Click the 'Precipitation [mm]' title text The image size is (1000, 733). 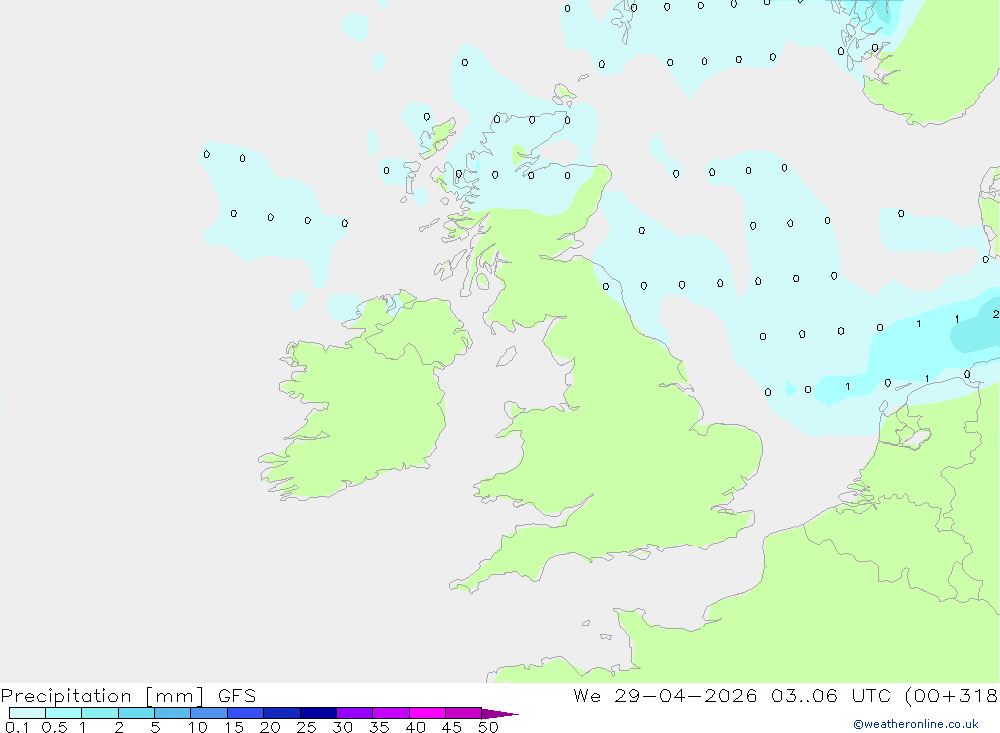102,696
